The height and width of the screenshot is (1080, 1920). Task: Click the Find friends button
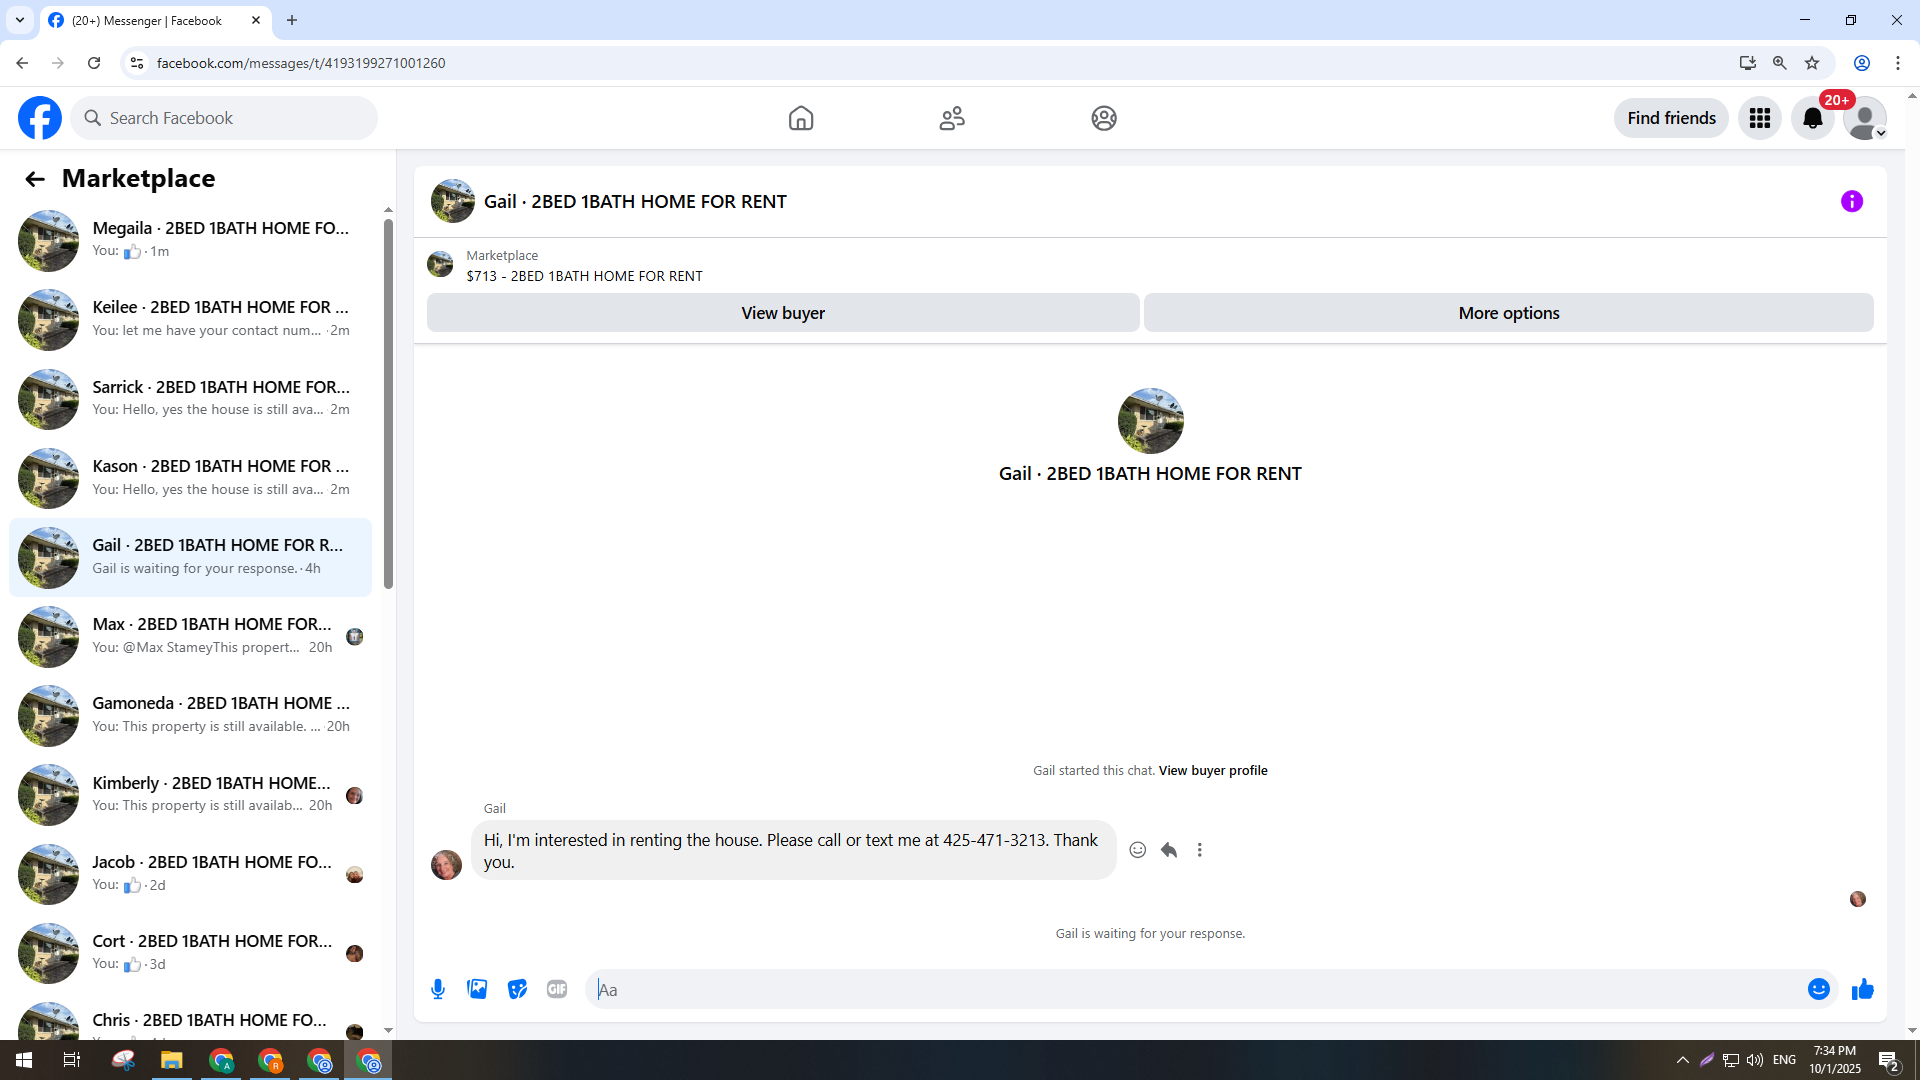point(1671,118)
